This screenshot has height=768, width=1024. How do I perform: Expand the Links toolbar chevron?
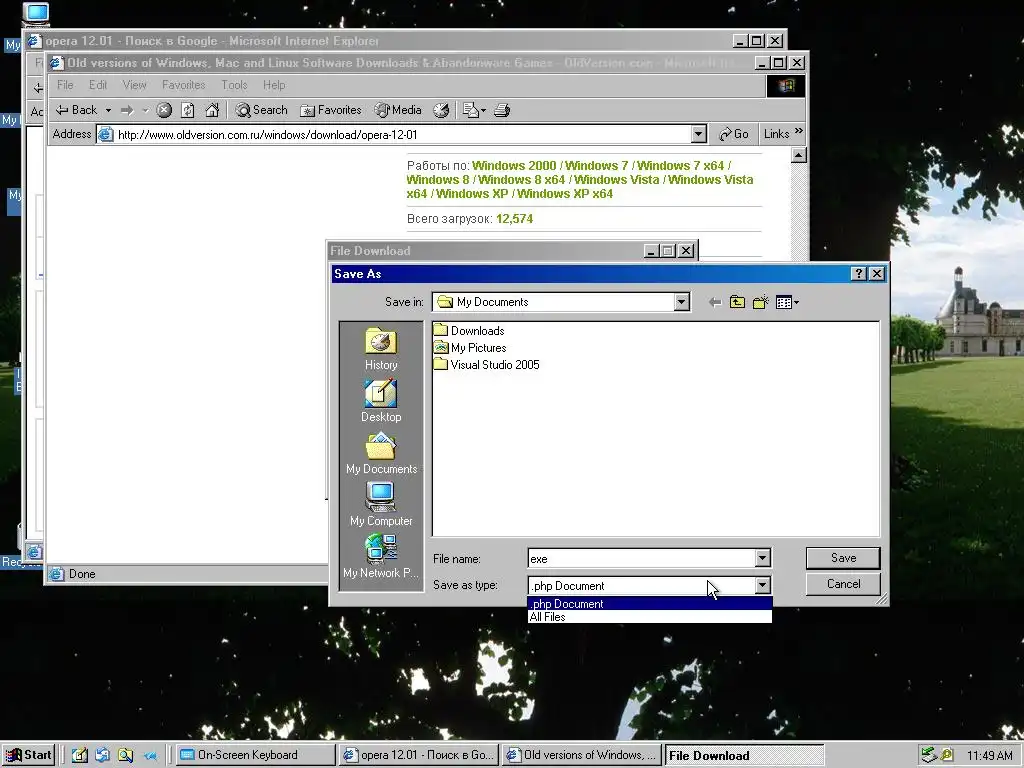(x=798, y=132)
